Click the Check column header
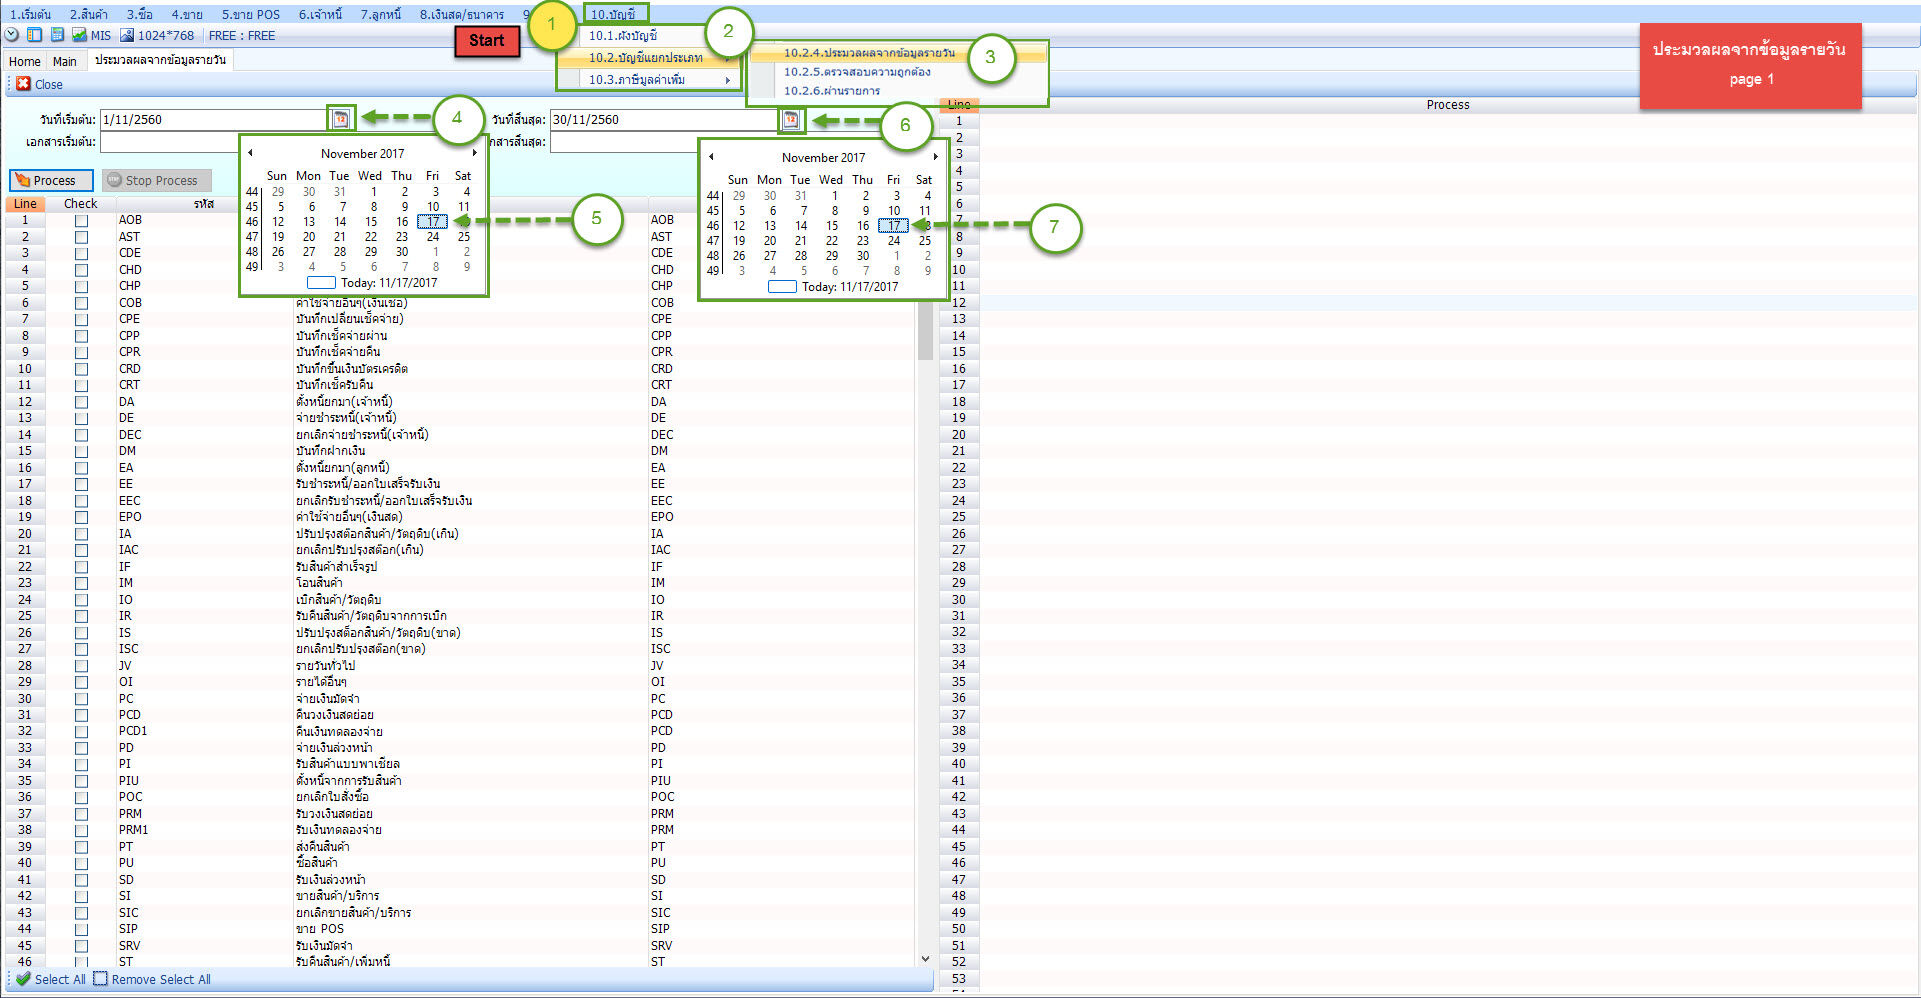Viewport: 1921px width, 998px height. (x=81, y=203)
